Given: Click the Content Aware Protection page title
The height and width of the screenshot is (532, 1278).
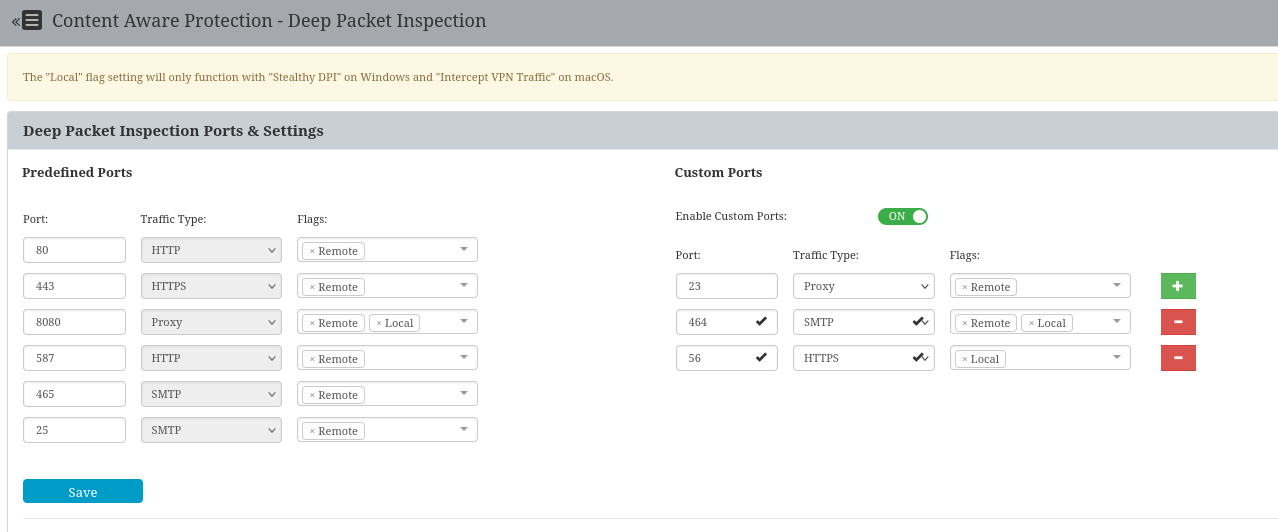Looking at the screenshot, I should pos(269,20).
